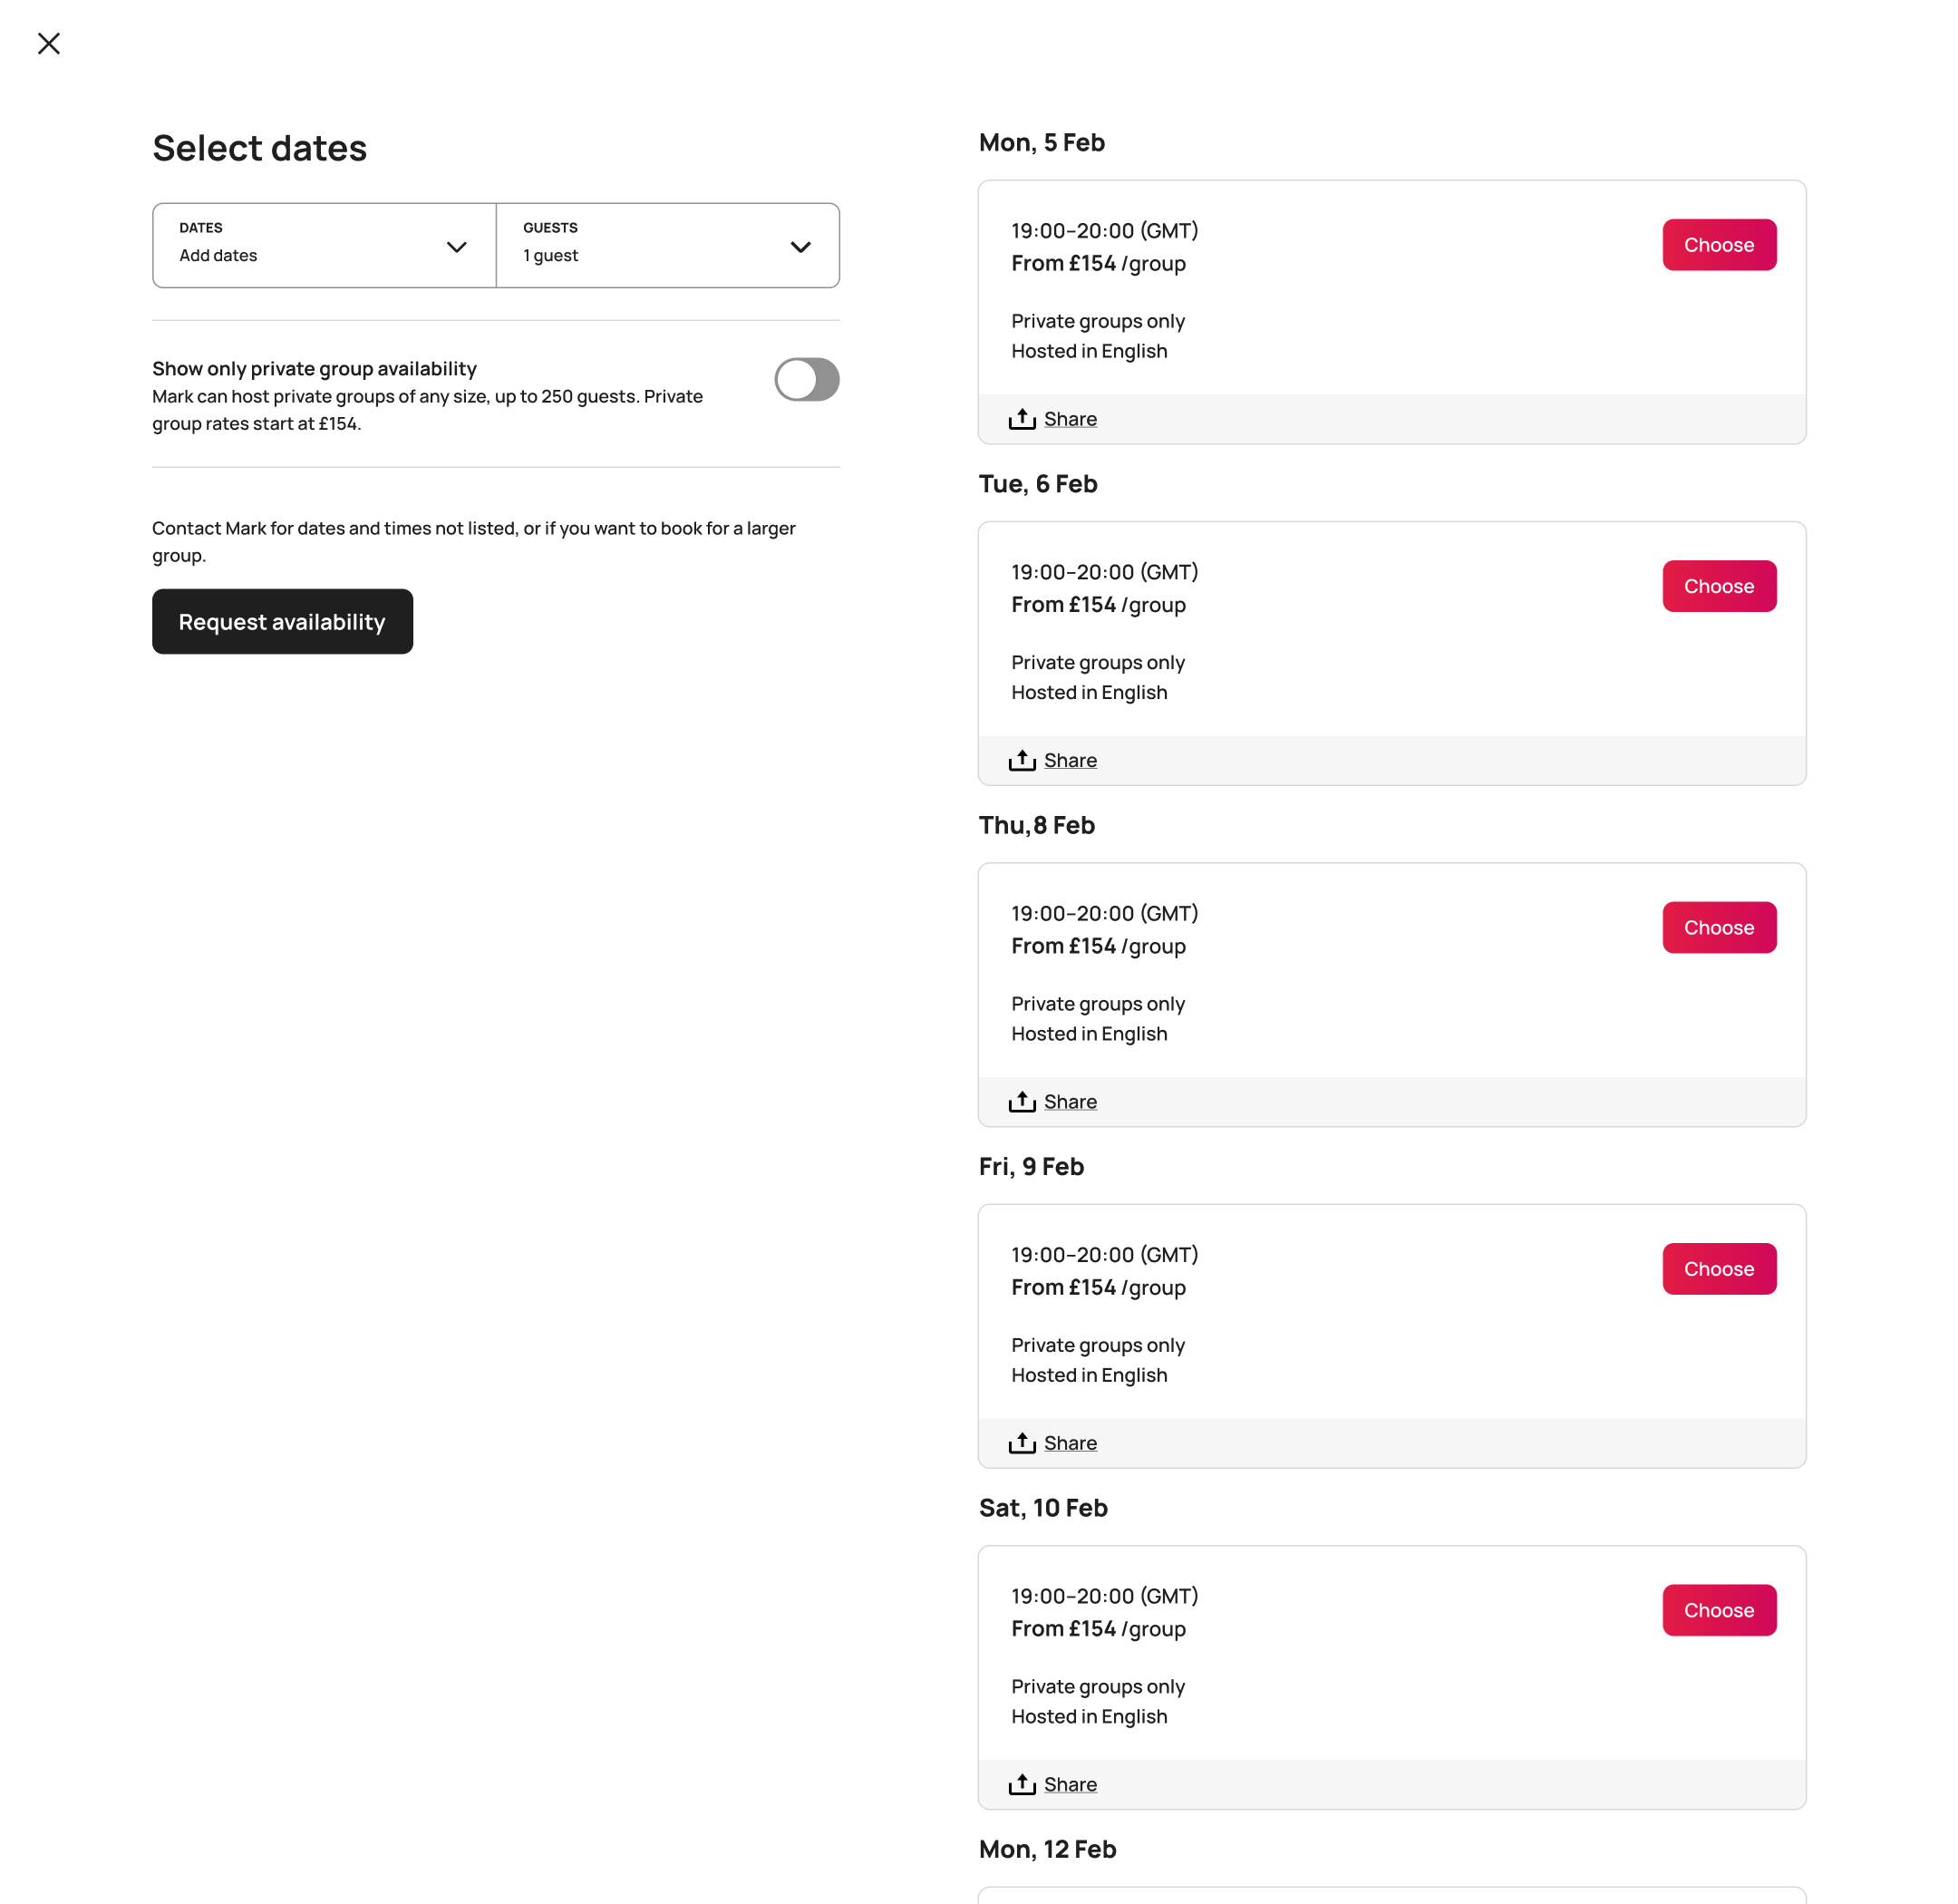Click the Share link under Mon, 5 Feb

point(1070,419)
